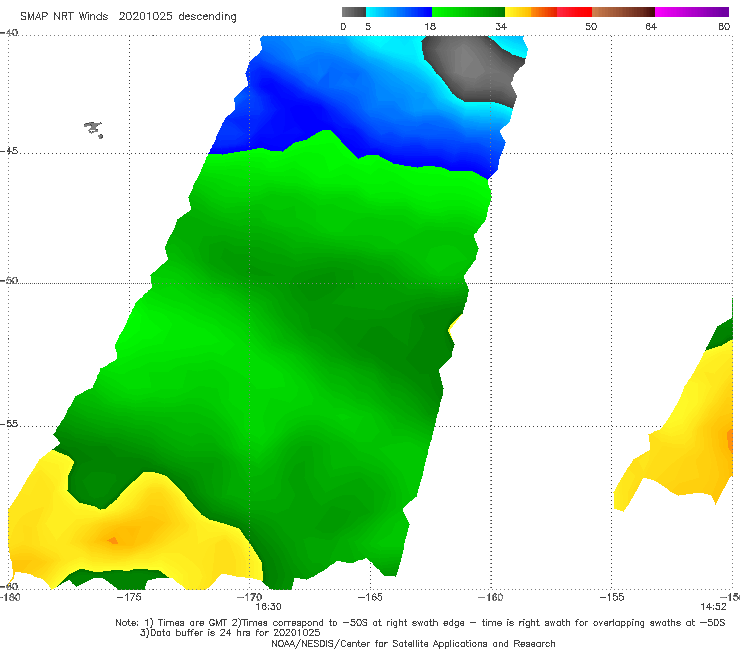Image resolution: width=740 pixels, height=650 pixels.
Task: Click the green 18-34 color bar segment
Action: pos(468,12)
